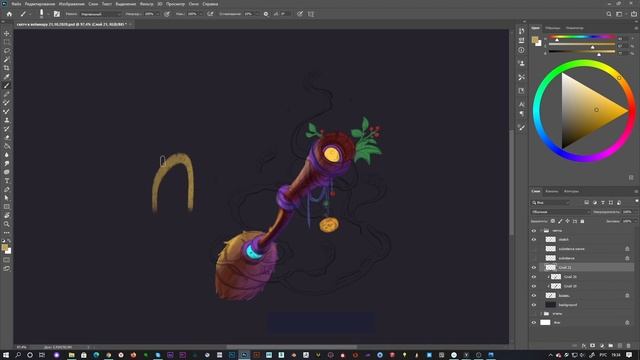The image size is (640, 360).
Task: Hide the top layer group with its eye
Action: coord(533,231)
